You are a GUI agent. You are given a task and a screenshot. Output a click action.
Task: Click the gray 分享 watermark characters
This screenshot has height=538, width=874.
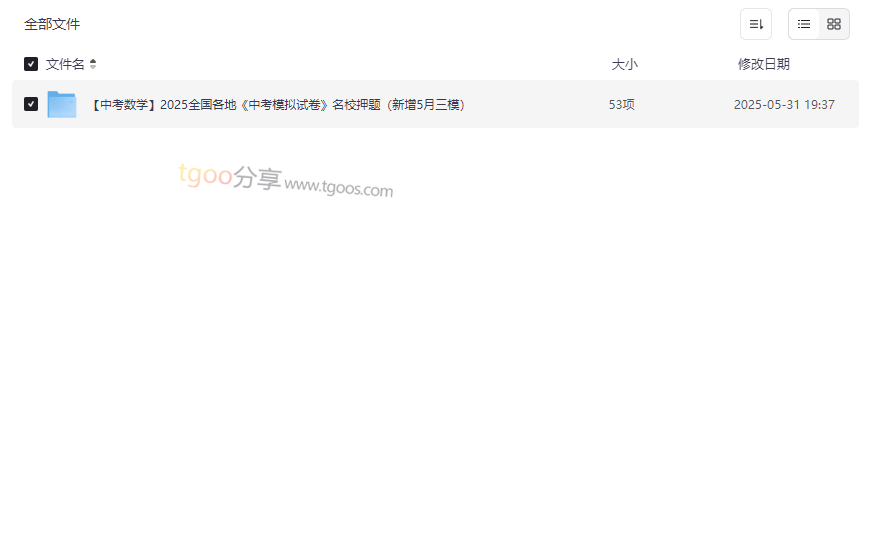point(257,178)
